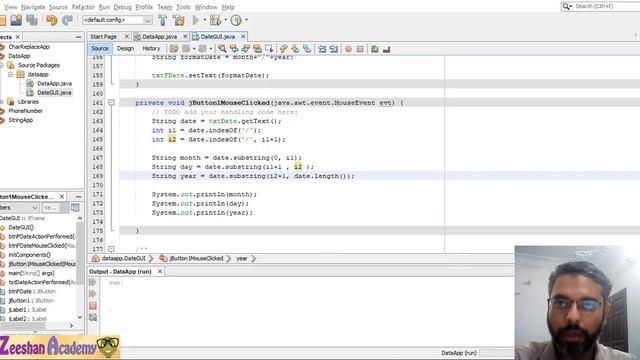Click Re-run with Different Parameters icon in Output
The width and height of the screenshot is (640, 360).
point(93,294)
